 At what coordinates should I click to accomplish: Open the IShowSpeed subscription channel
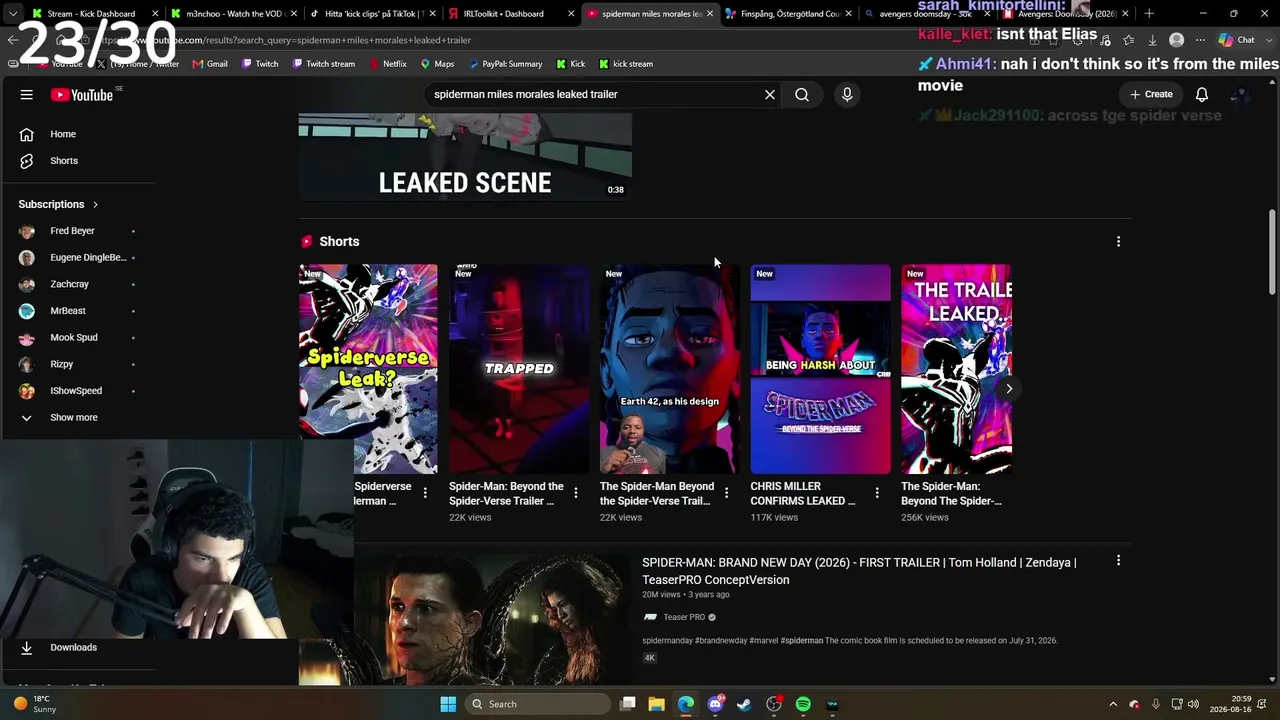(78, 391)
